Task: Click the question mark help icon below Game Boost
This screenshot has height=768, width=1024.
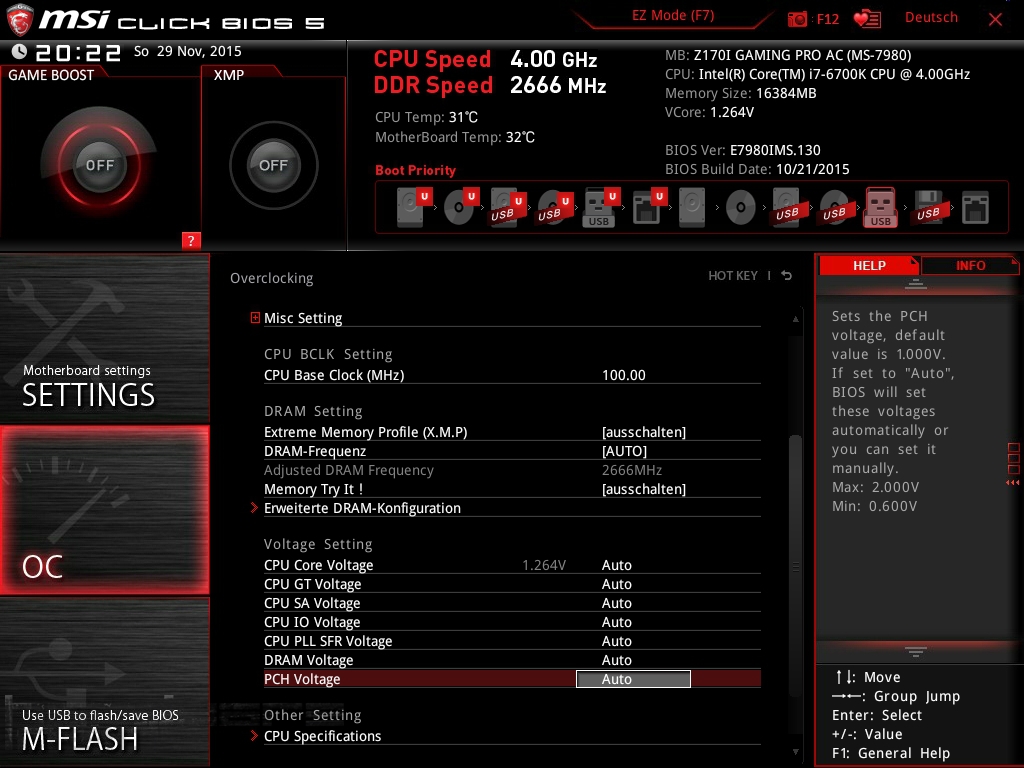Action: point(191,240)
